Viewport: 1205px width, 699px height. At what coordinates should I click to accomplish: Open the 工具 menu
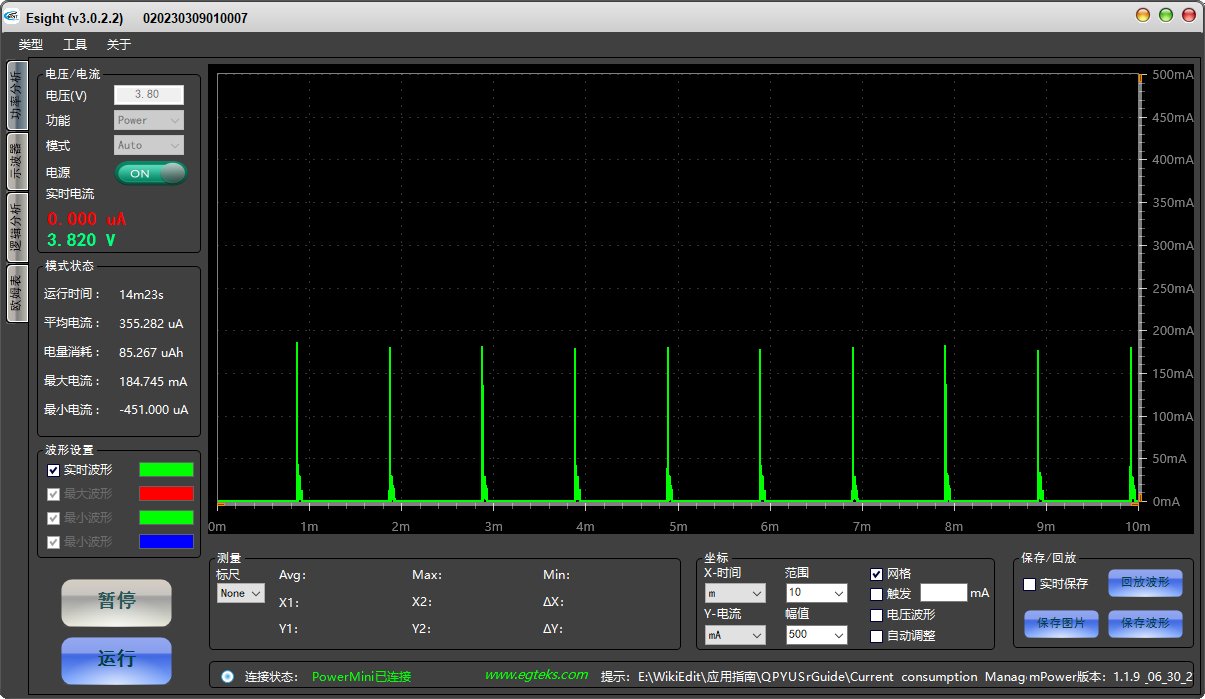coord(75,44)
